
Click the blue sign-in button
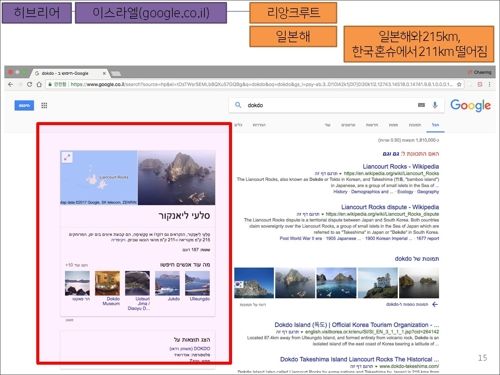click(x=24, y=105)
